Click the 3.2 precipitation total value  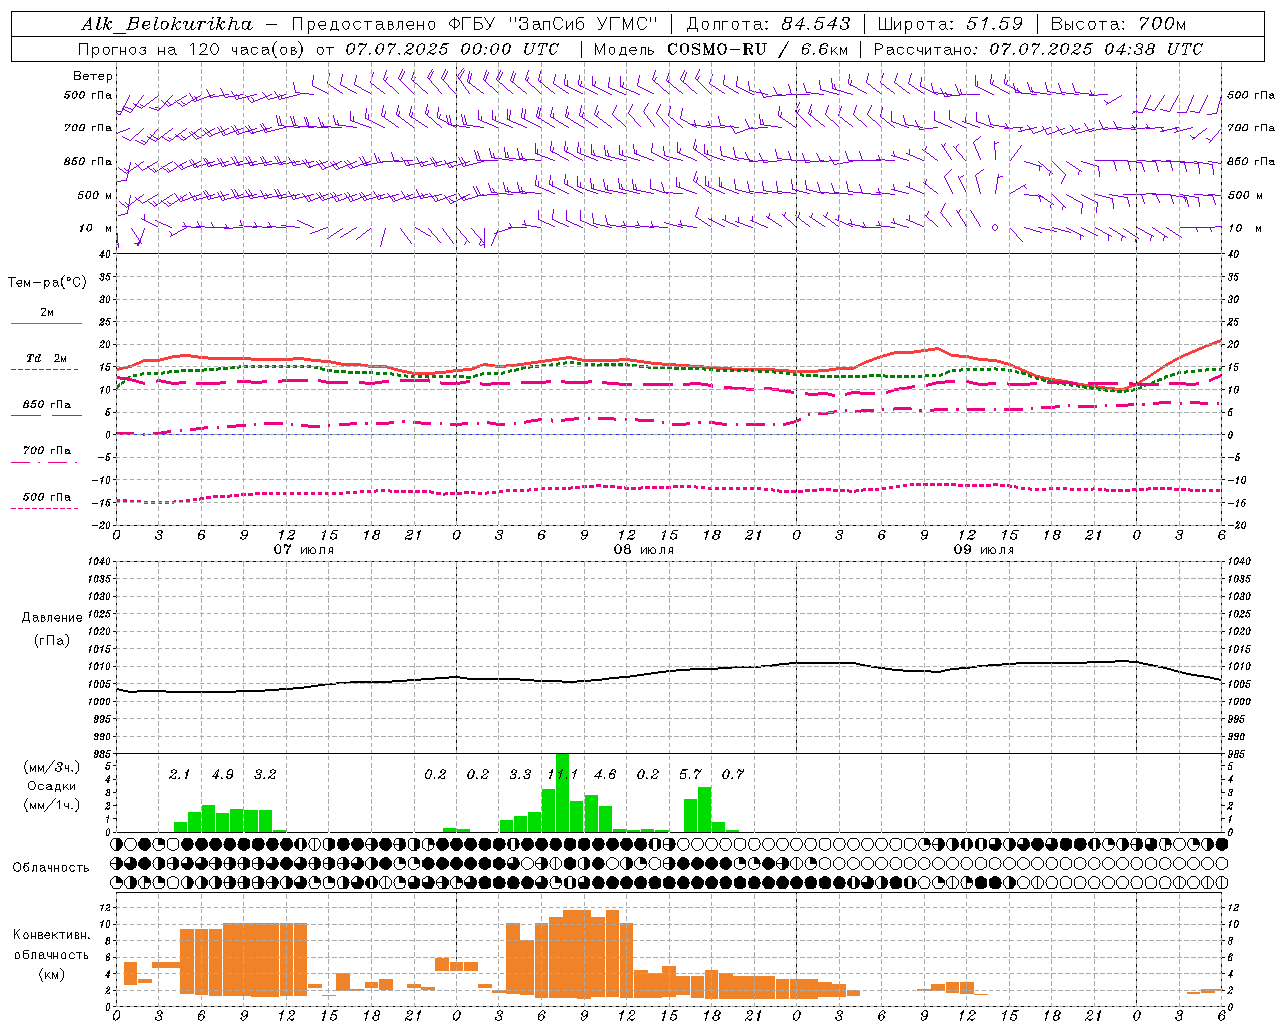click(x=264, y=774)
